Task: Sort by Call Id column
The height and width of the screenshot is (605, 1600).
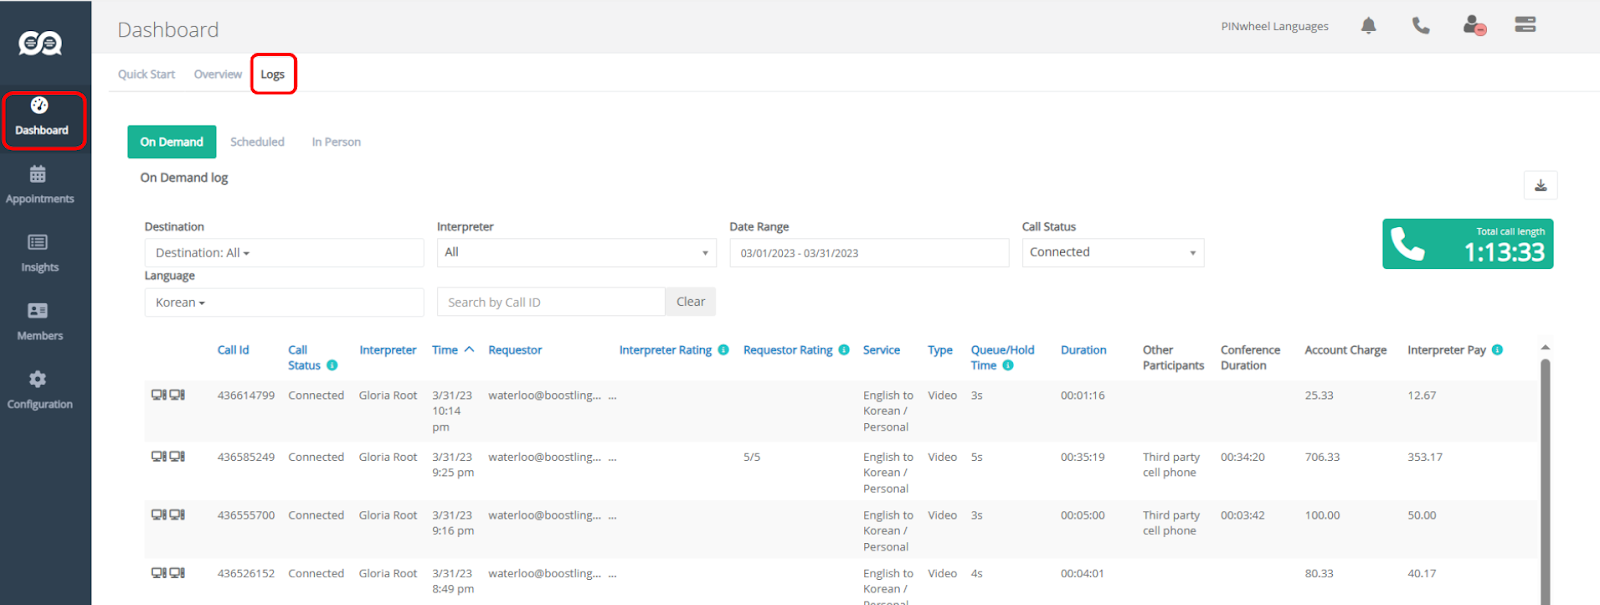Action: click(x=233, y=350)
